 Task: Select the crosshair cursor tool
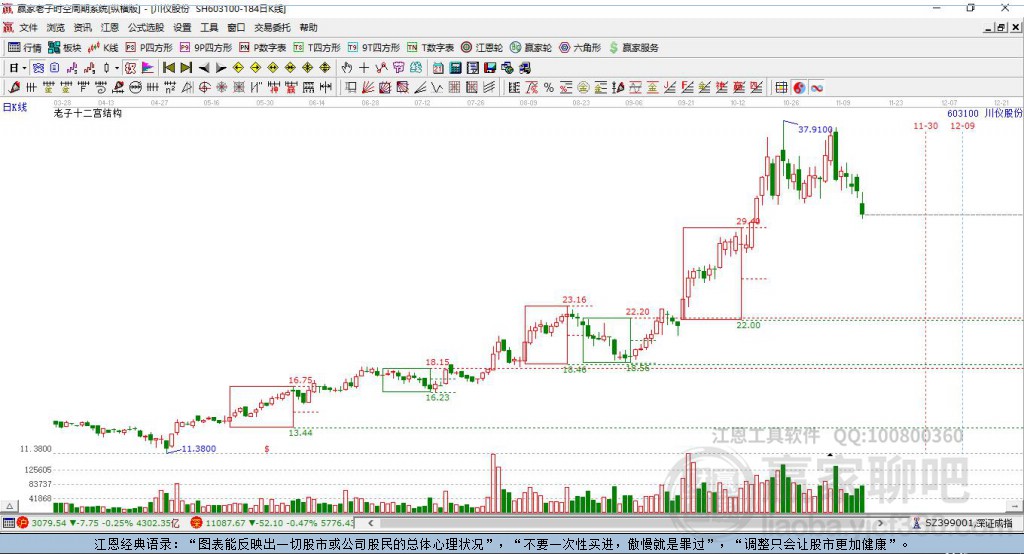point(364,68)
